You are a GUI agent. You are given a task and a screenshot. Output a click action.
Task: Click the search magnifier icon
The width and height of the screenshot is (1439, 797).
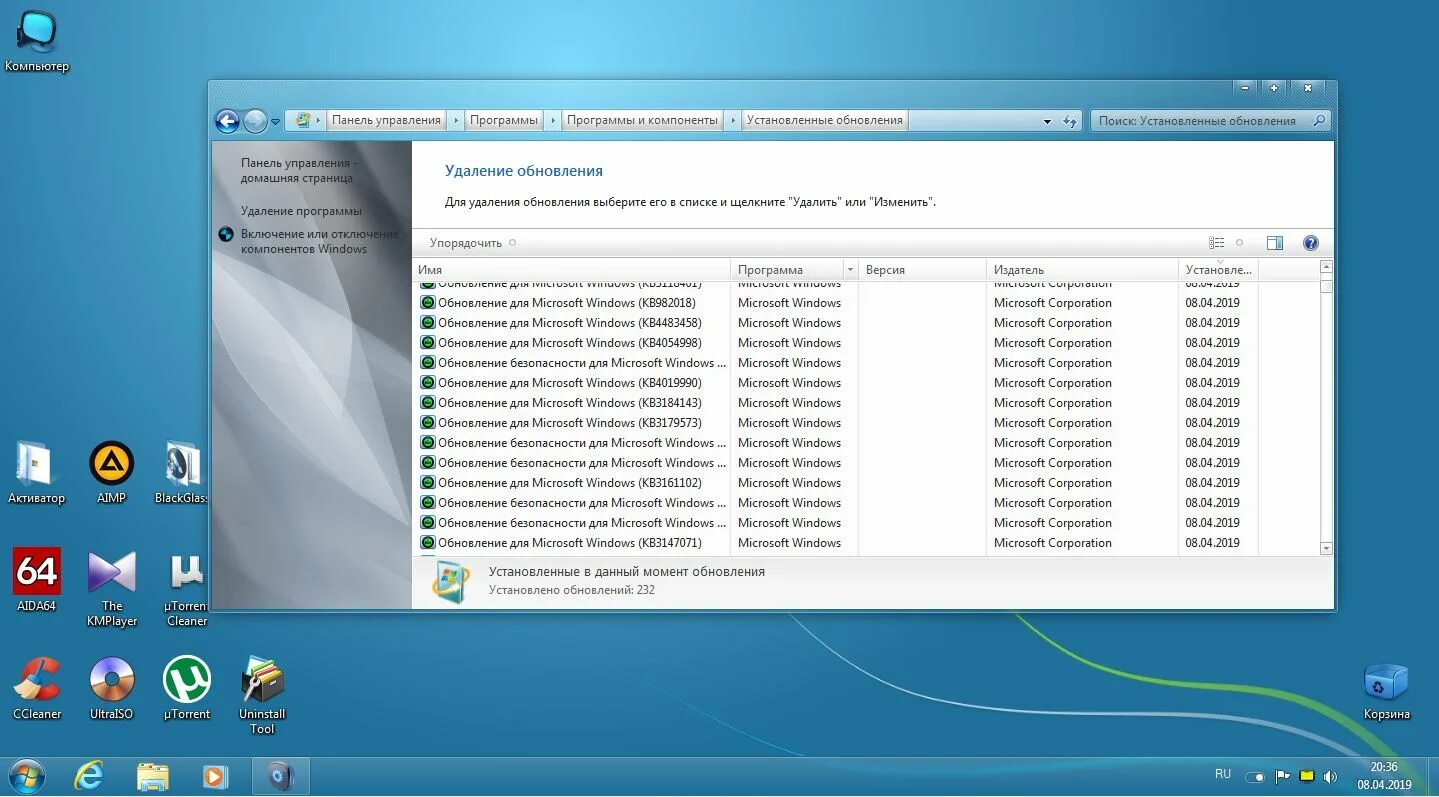(x=1319, y=121)
